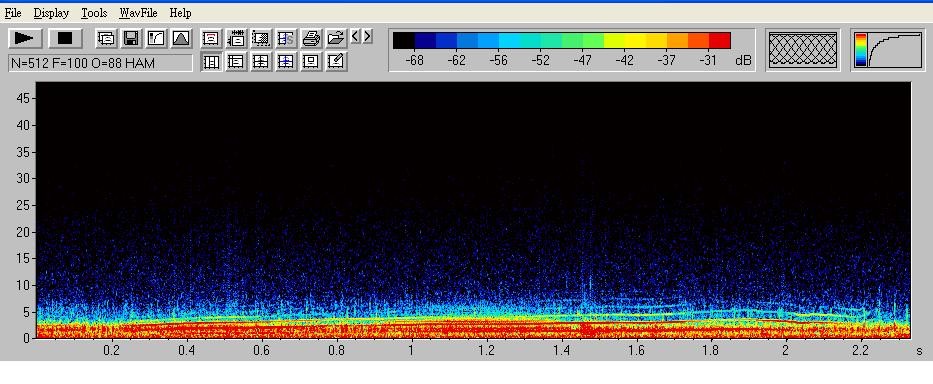
Task: Select the bell-shaped window function icon
Action: pyautogui.click(x=181, y=39)
